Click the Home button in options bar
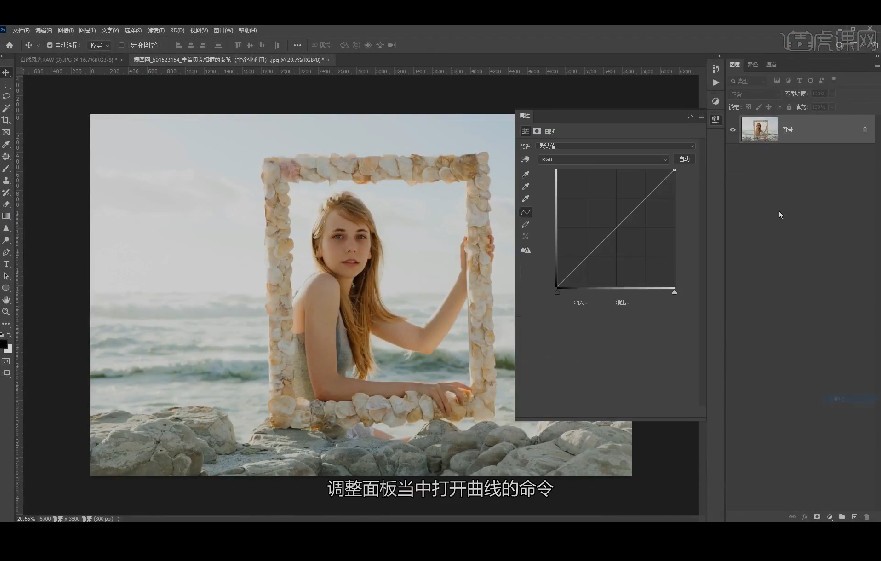 pyautogui.click(x=10, y=45)
